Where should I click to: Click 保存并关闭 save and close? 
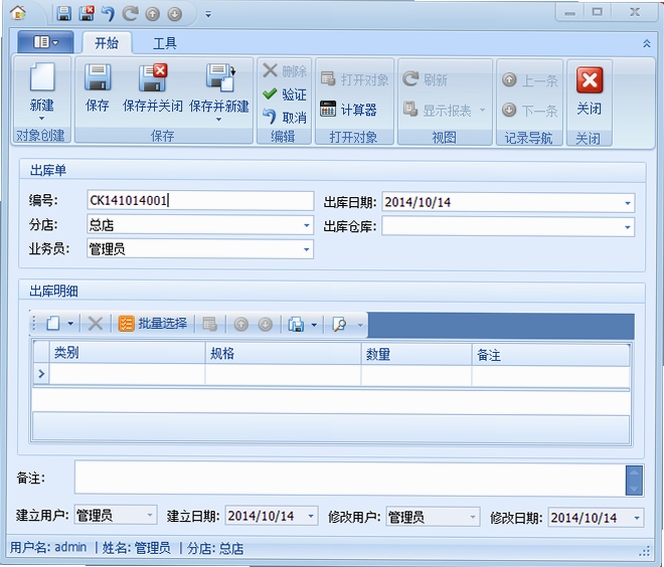coord(153,88)
